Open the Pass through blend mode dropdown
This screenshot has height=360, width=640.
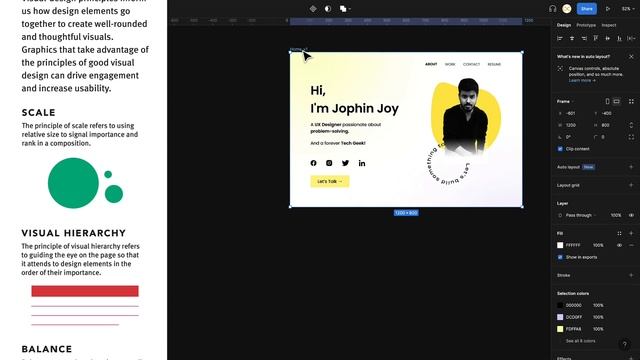(580, 215)
